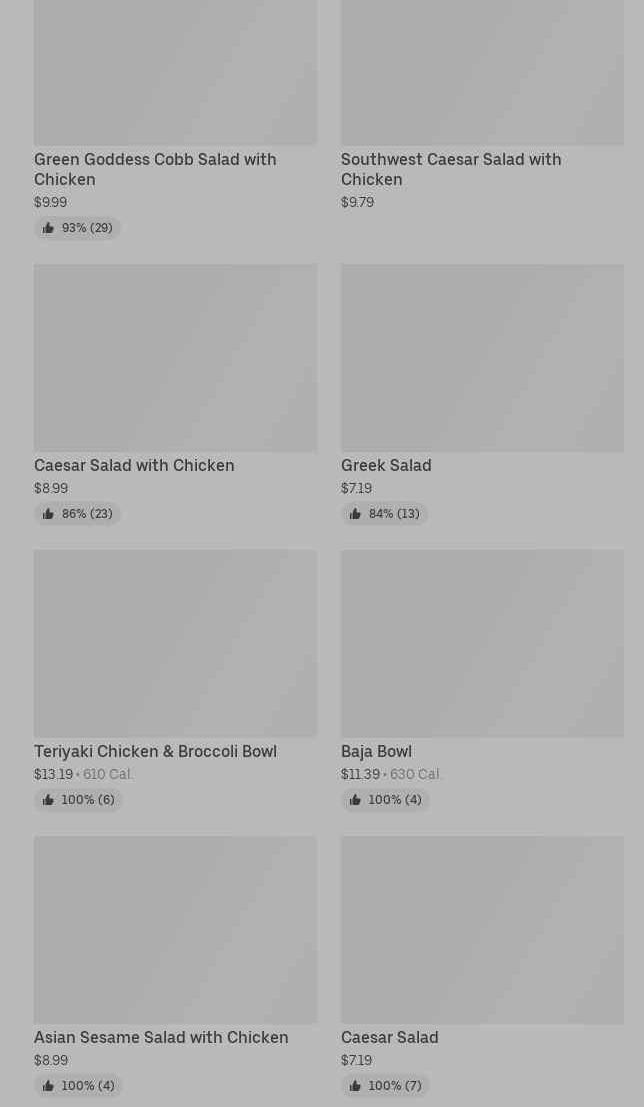Click the Caesar Salad with Chicken title

[x=134, y=465]
